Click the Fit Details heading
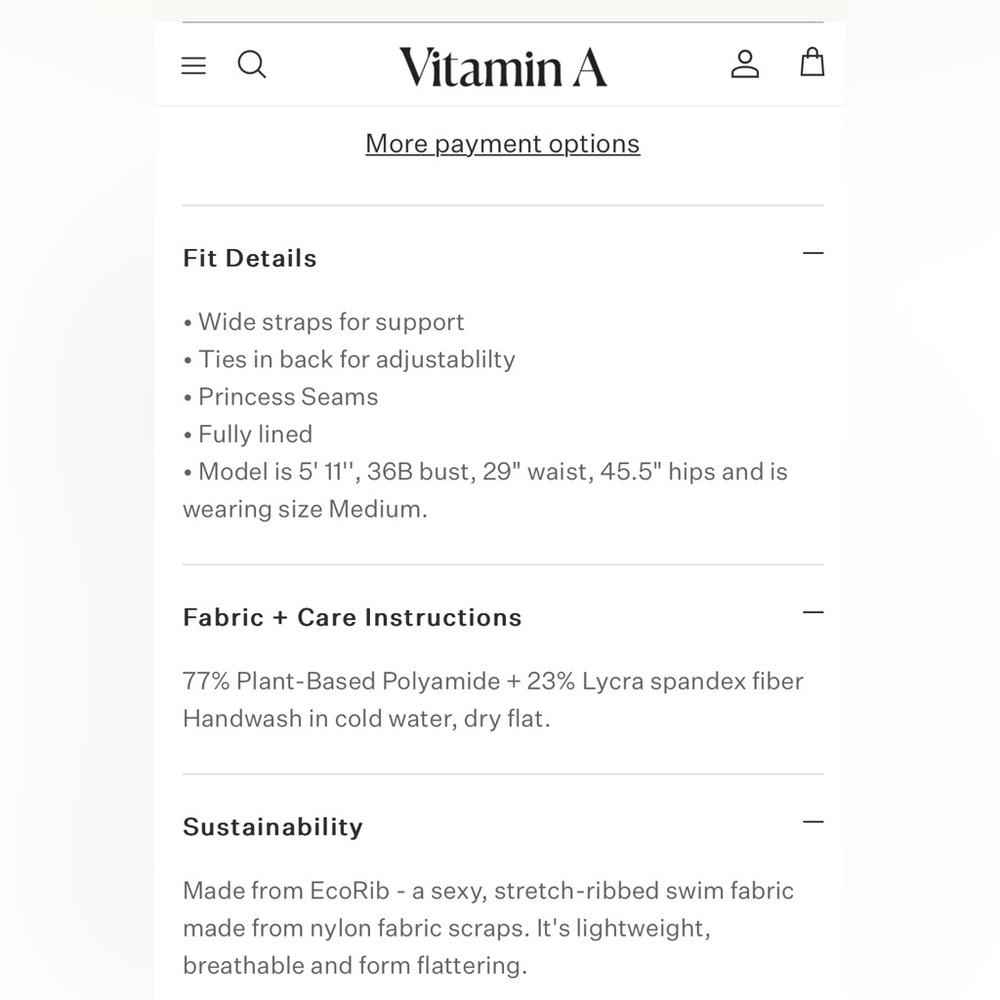The width and height of the screenshot is (1000, 1000). pos(249,258)
